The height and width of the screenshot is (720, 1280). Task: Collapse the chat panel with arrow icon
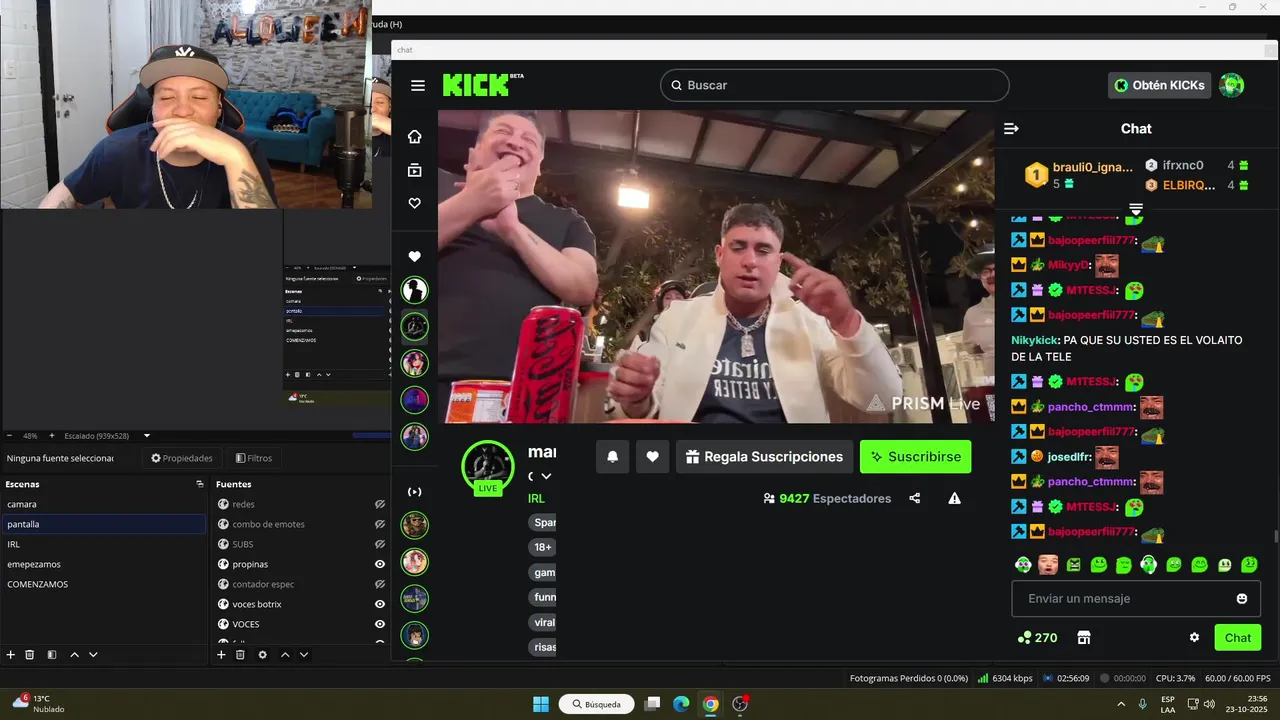(1011, 128)
